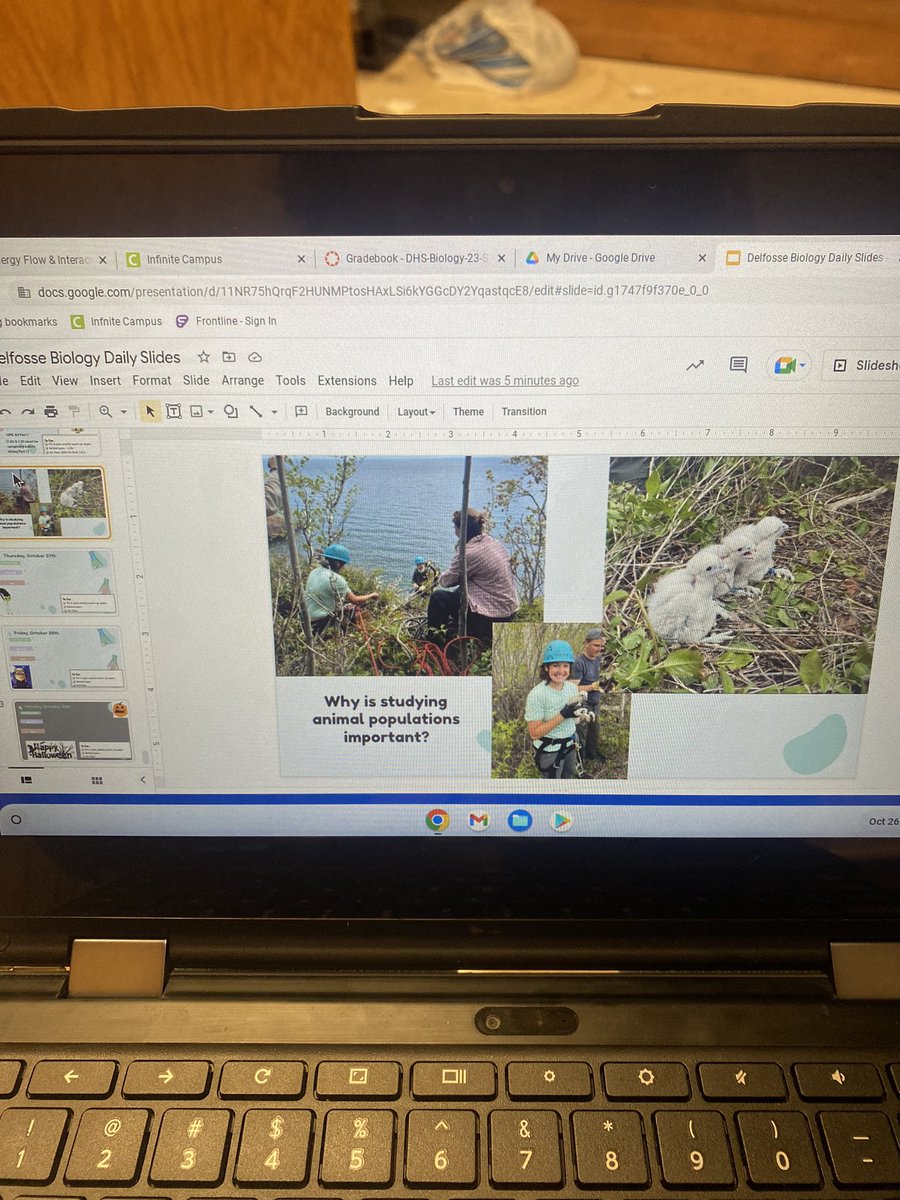Open the Oct 26 date status area
The height and width of the screenshot is (1200, 900).
(x=883, y=821)
